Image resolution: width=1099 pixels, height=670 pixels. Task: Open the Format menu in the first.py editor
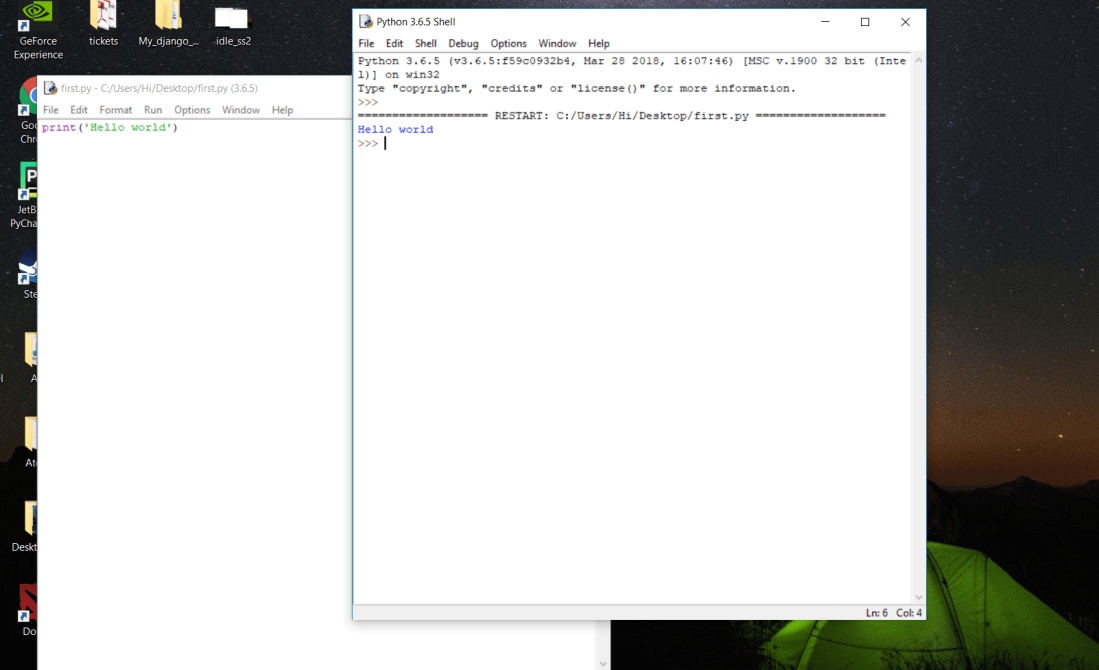115,110
